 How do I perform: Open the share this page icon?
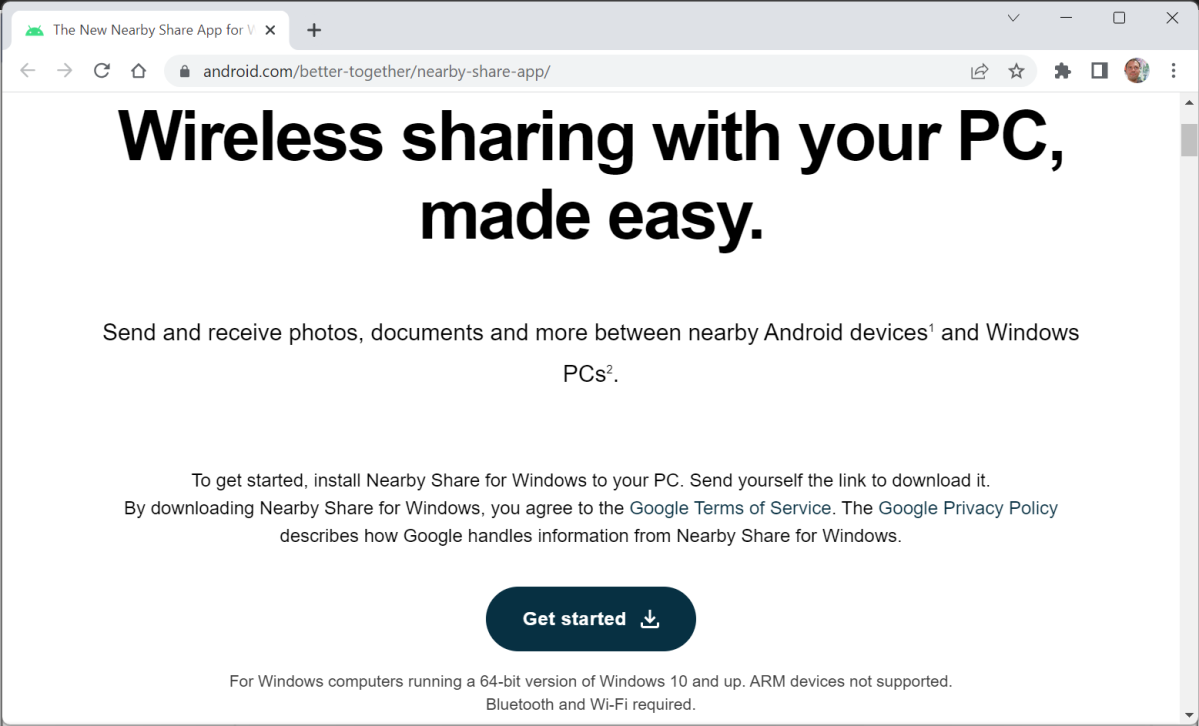980,71
